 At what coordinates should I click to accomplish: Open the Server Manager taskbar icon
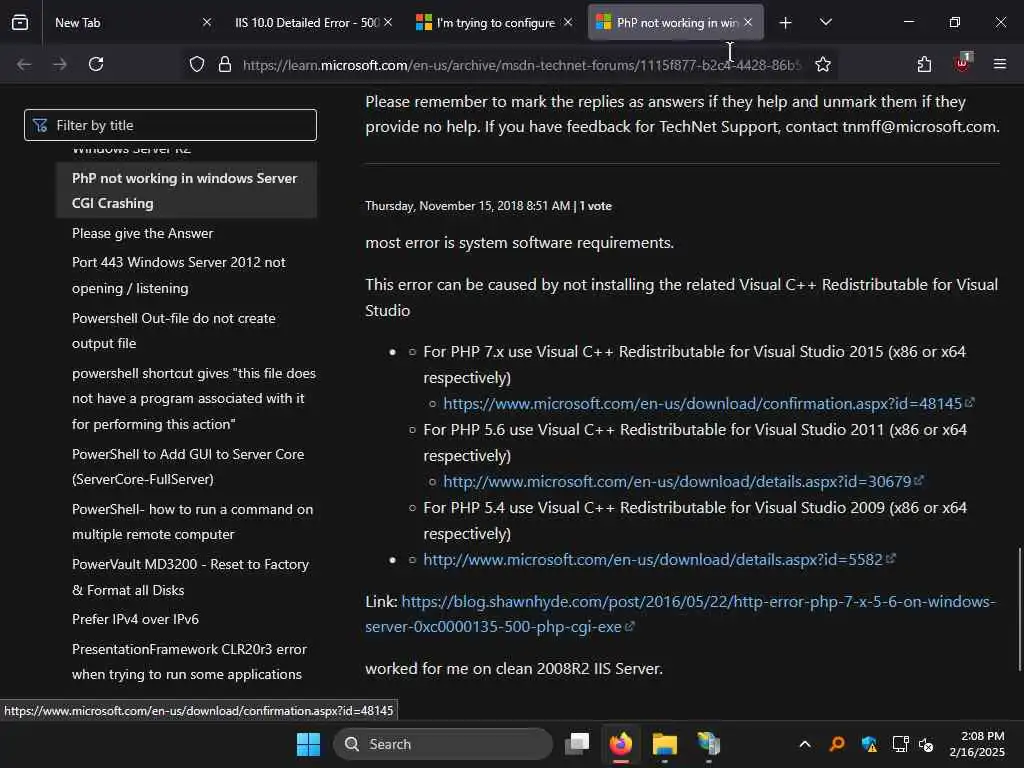[708, 744]
